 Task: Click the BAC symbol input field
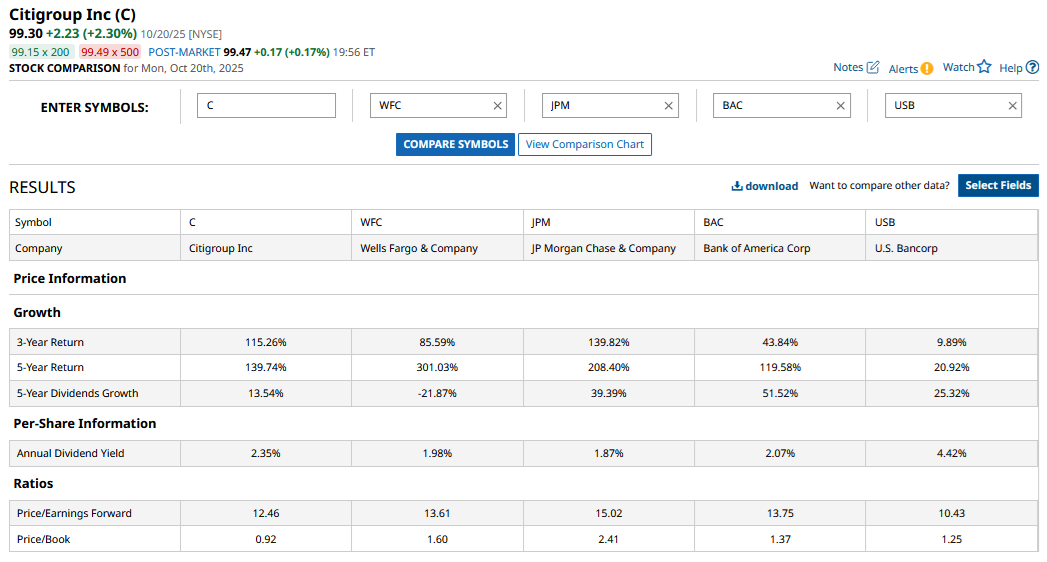click(774, 106)
